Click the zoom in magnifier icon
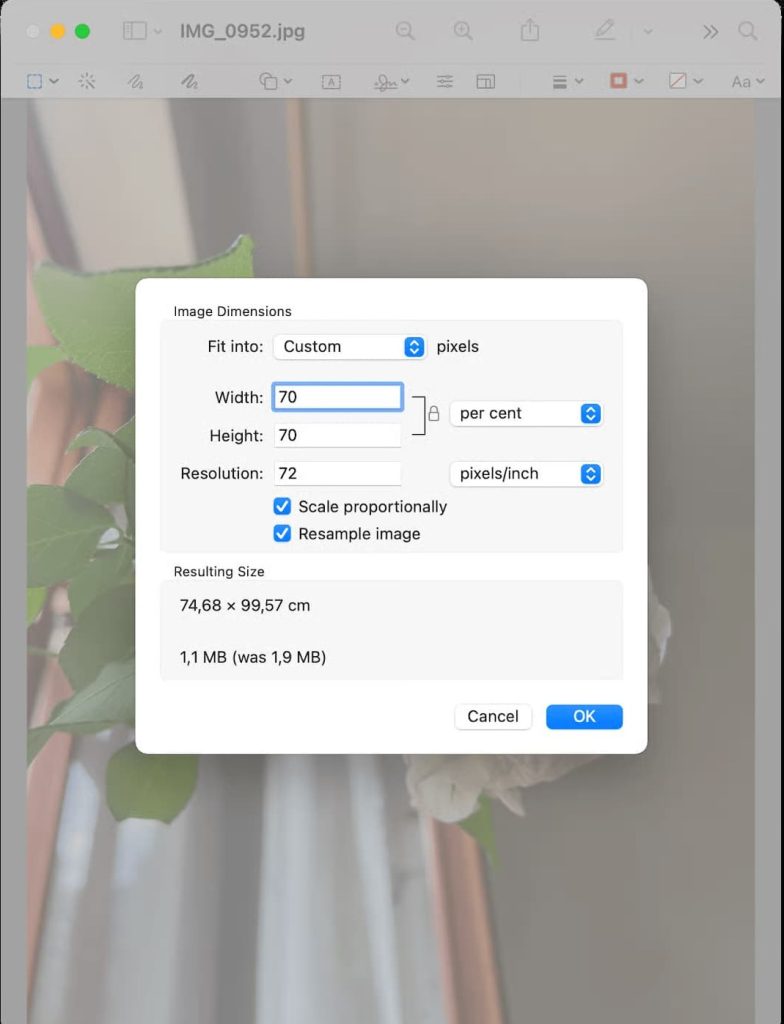This screenshot has width=784, height=1024. pyautogui.click(x=463, y=31)
